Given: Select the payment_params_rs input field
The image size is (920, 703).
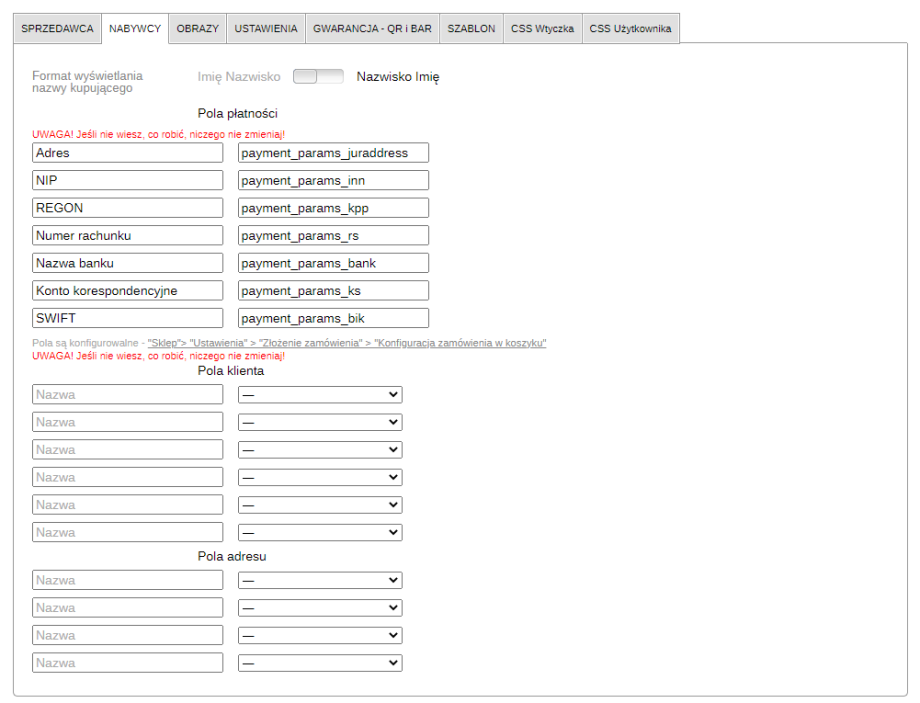Looking at the screenshot, I should pos(333,235).
